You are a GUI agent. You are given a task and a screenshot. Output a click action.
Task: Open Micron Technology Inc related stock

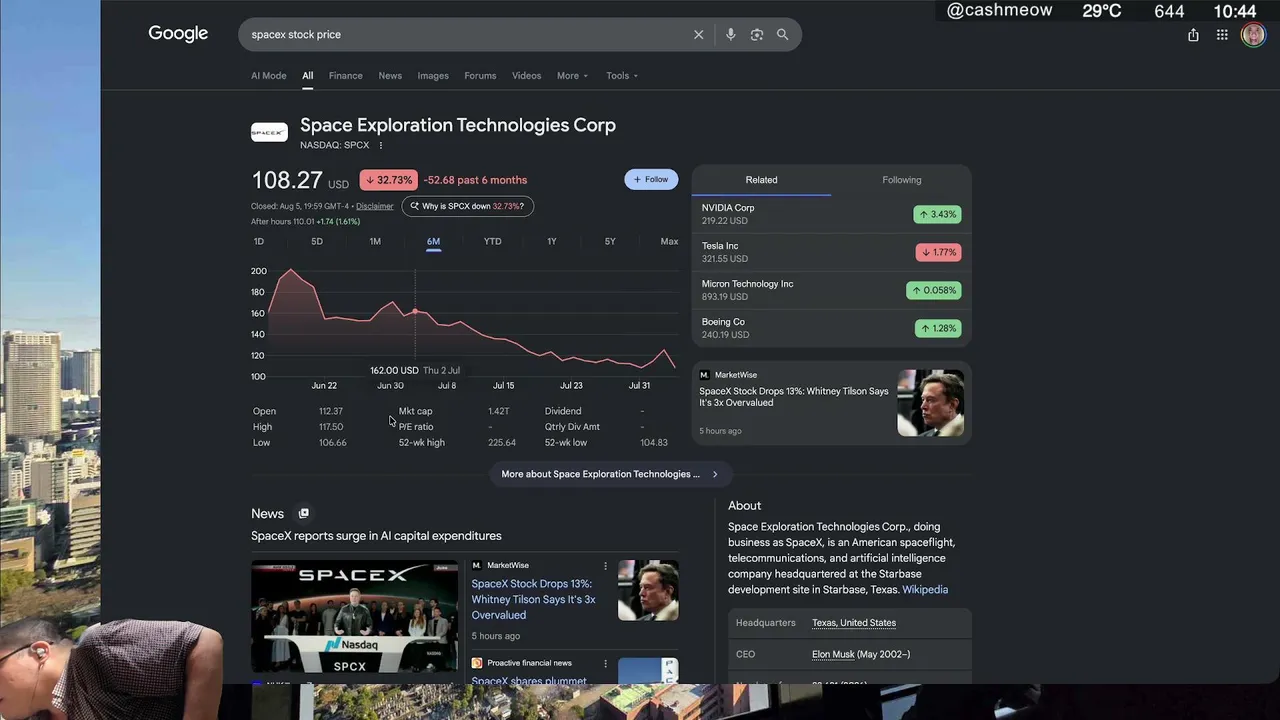tap(831, 290)
